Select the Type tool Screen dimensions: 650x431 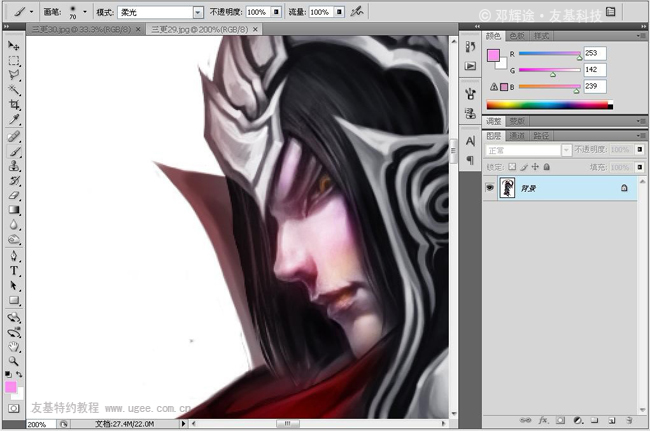14,271
